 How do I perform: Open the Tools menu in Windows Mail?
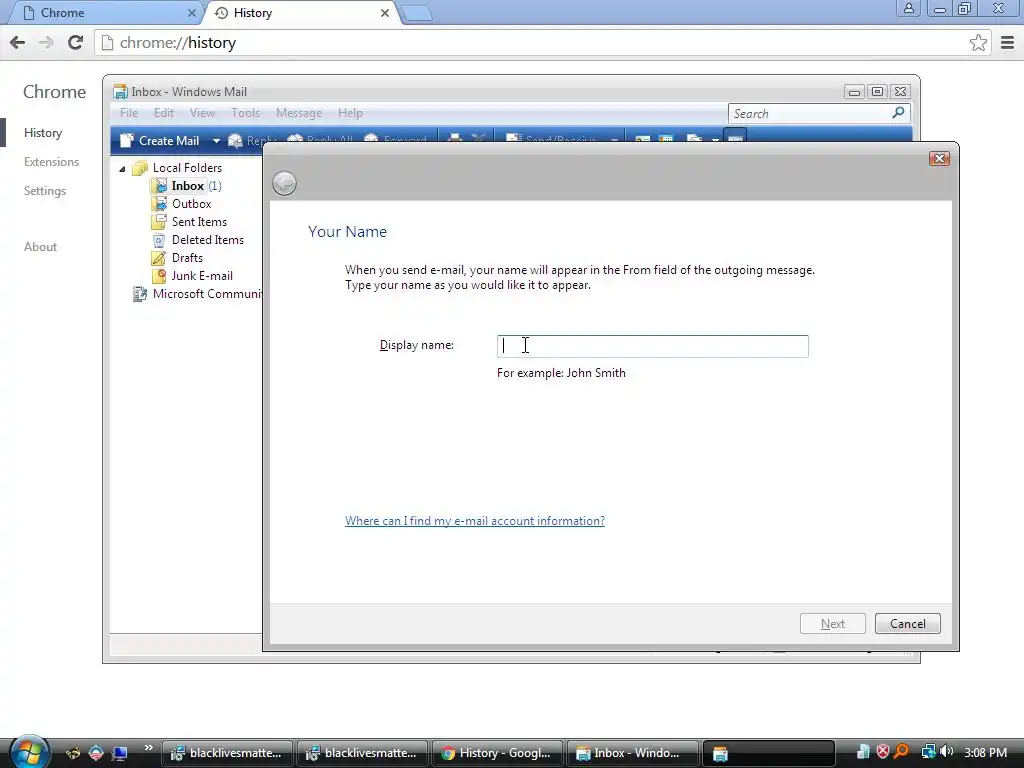[246, 113]
